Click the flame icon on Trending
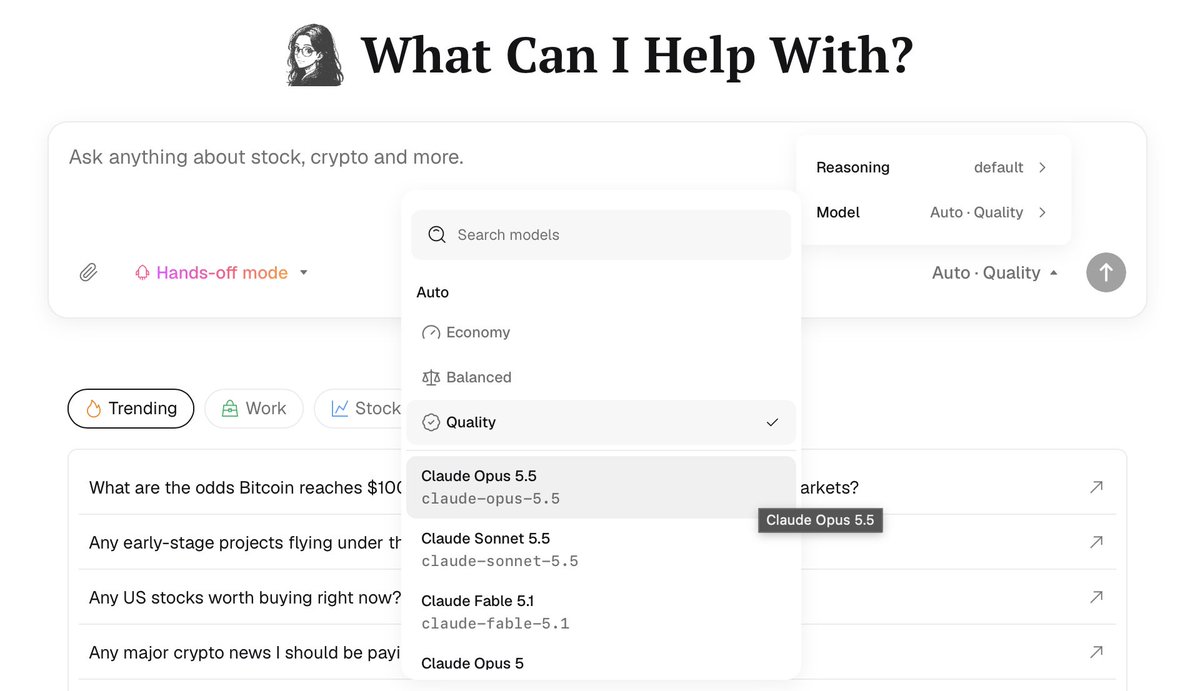 94,408
